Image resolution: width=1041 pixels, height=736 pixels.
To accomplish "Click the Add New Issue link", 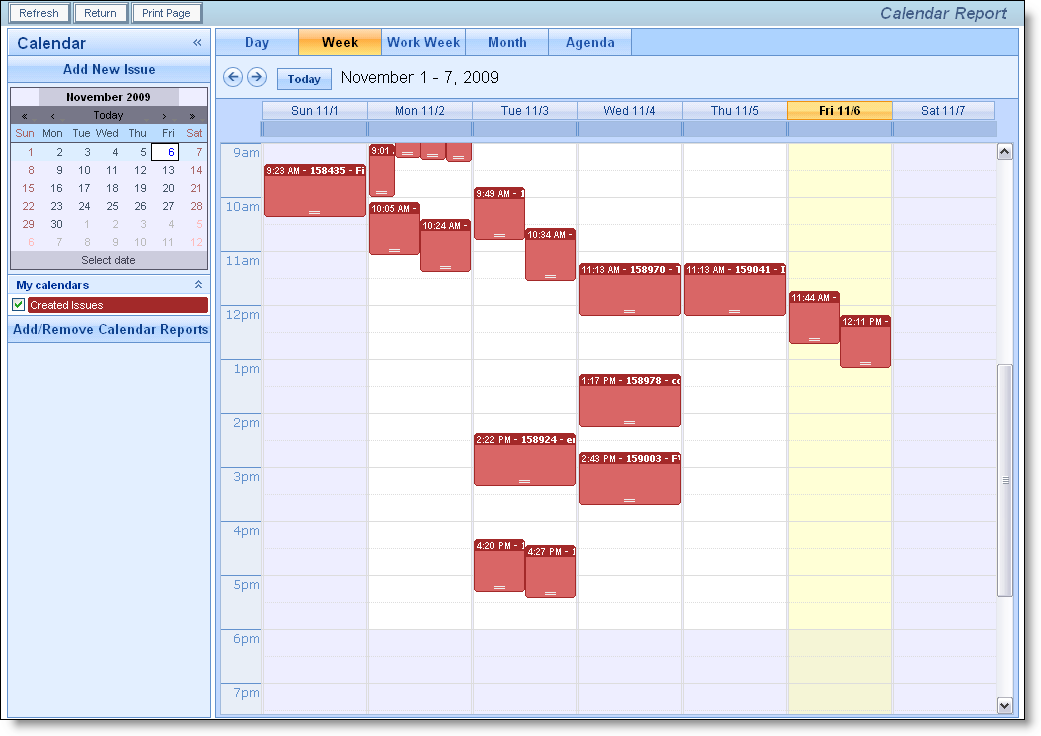I will tap(109, 70).
